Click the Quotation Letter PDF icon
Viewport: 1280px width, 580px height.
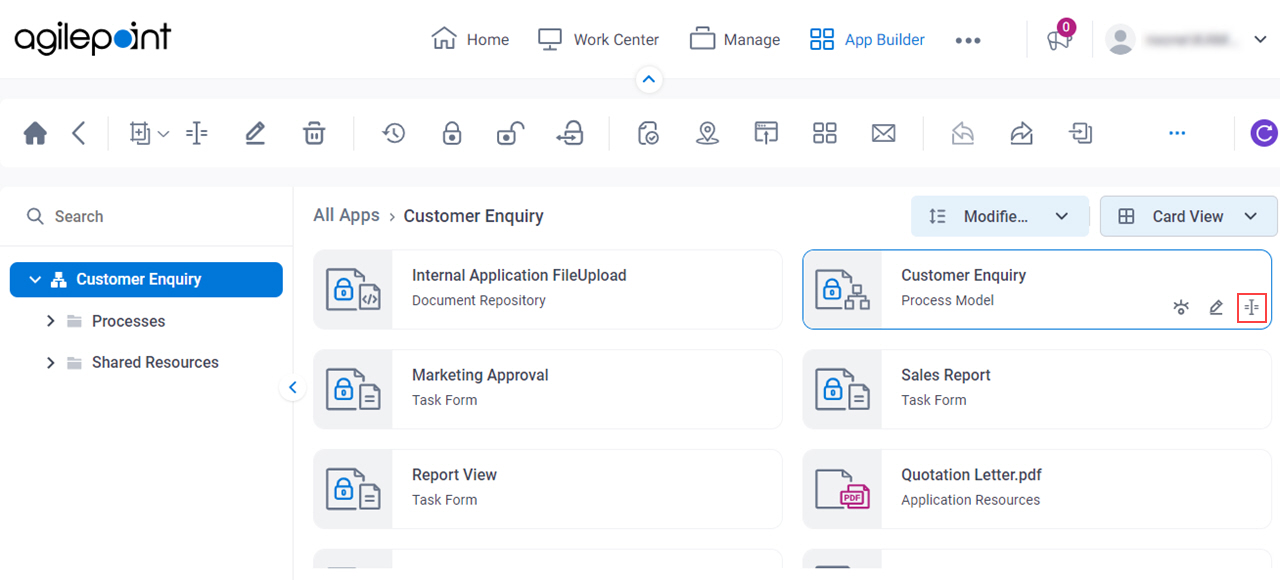click(x=842, y=489)
